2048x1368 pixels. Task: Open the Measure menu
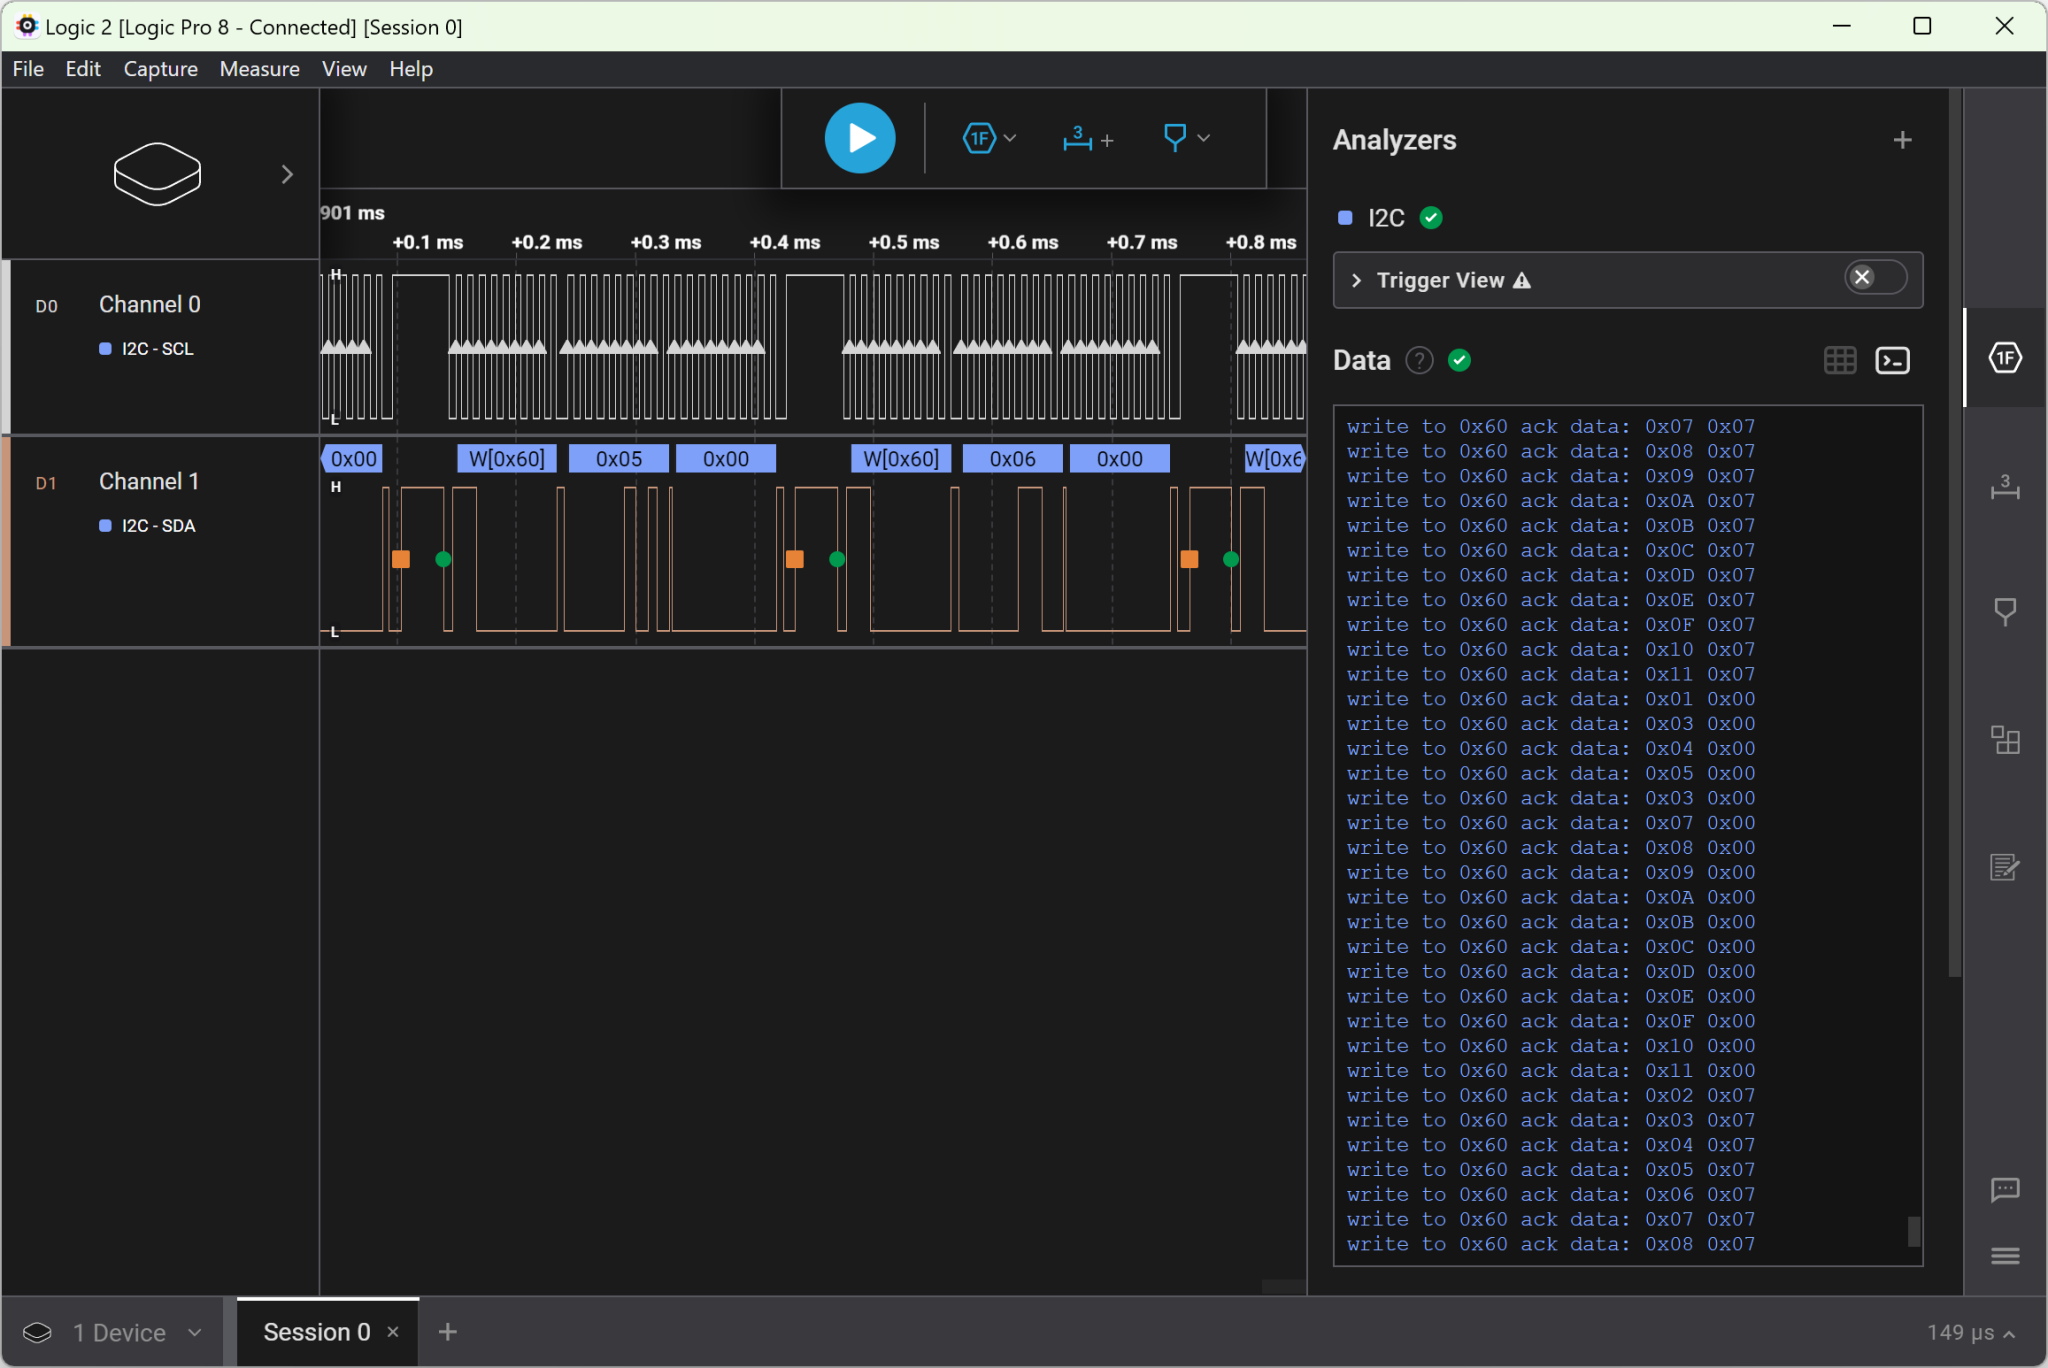click(259, 69)
